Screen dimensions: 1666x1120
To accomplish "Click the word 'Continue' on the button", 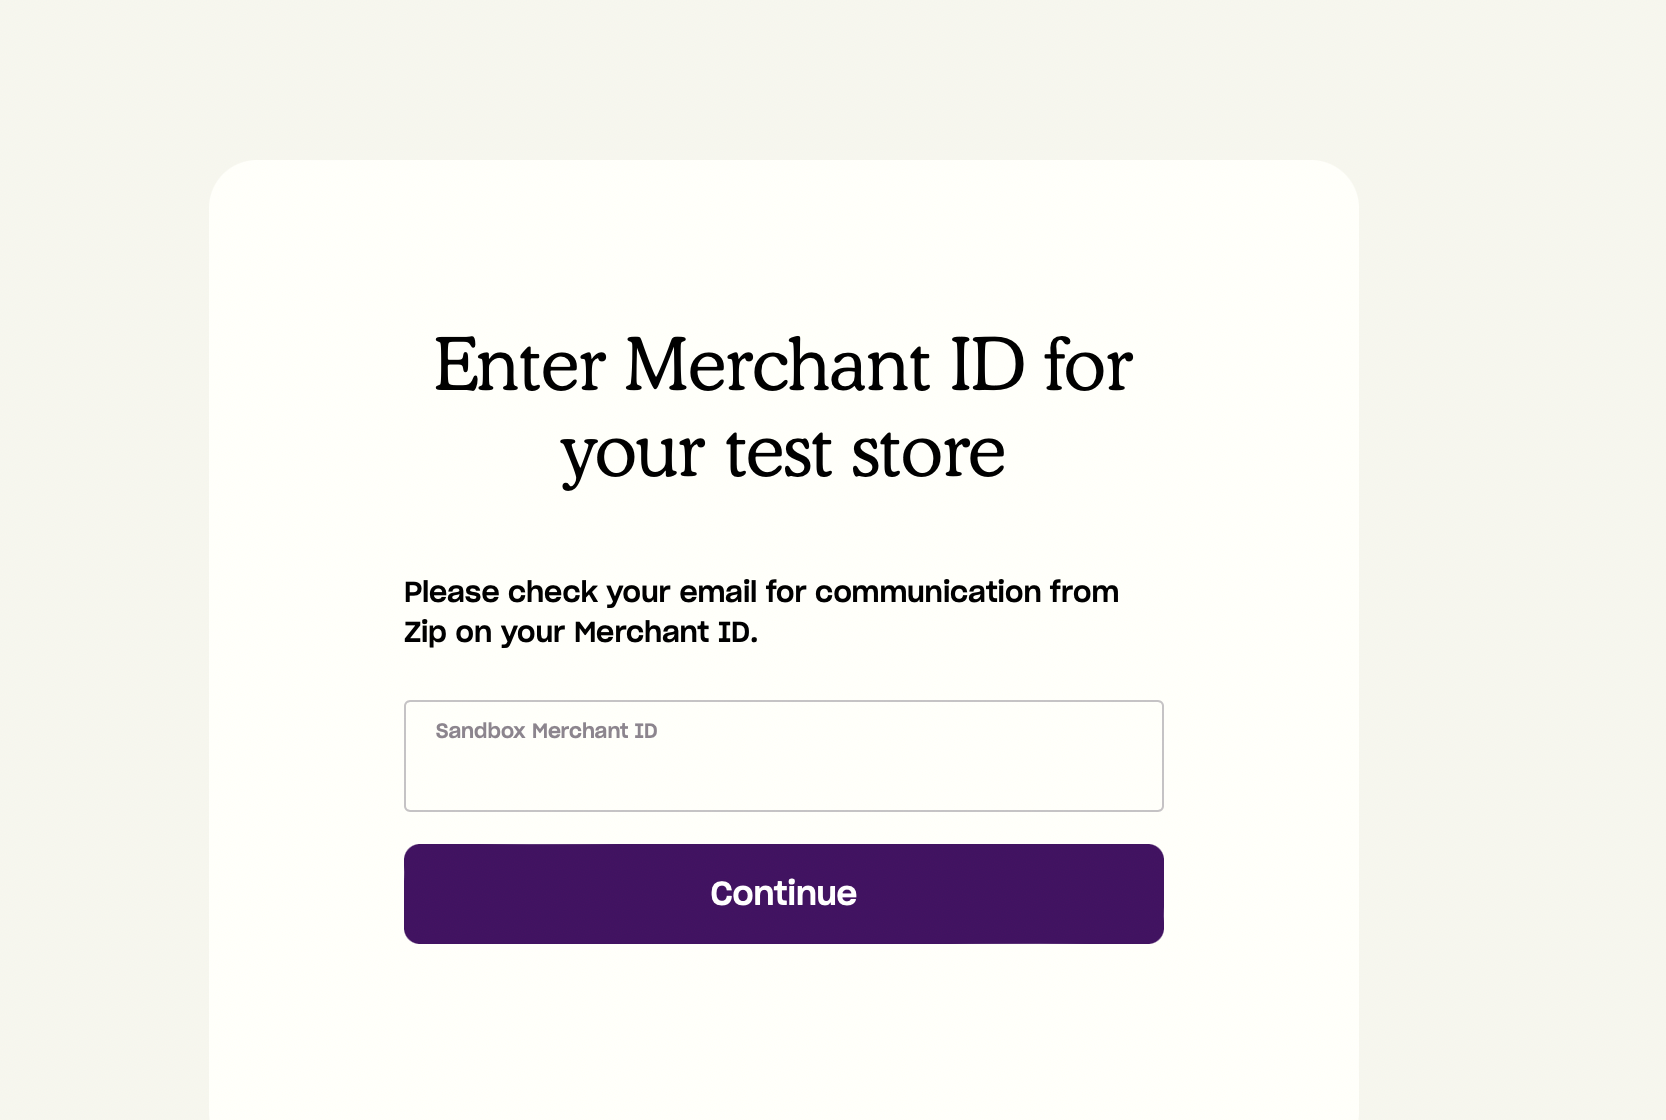I will pyautogui.click(x=783, y=894).
